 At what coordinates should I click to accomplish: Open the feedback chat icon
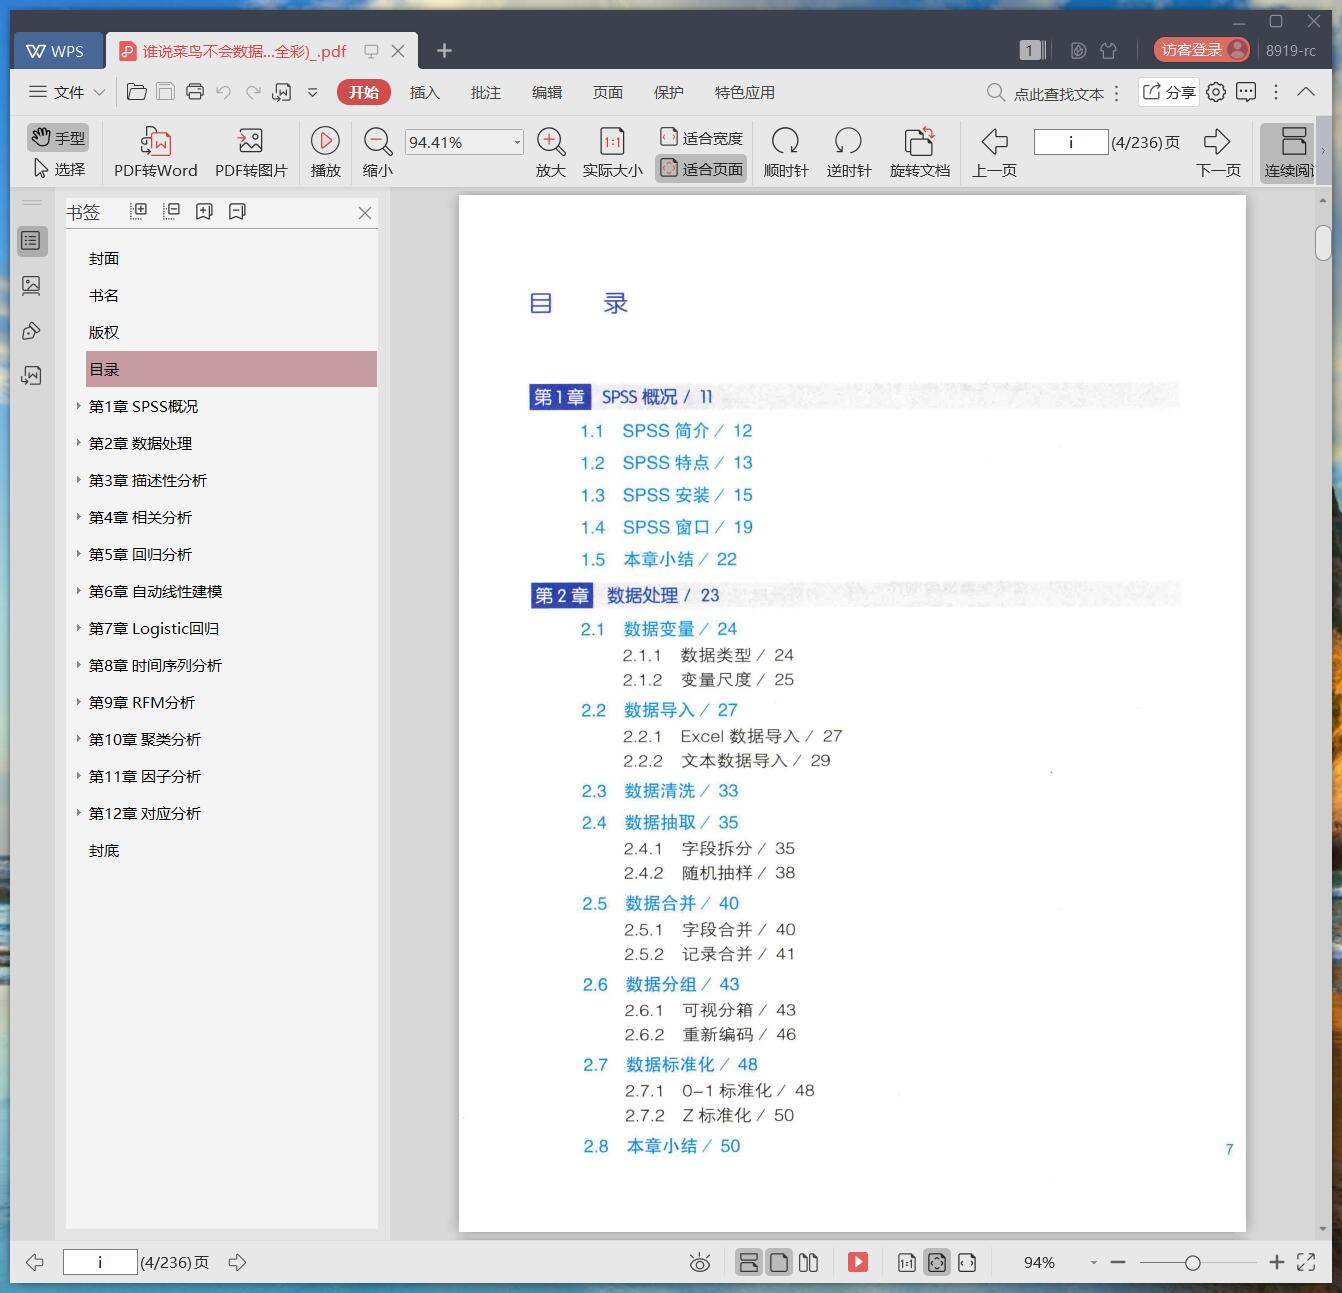1246,92
